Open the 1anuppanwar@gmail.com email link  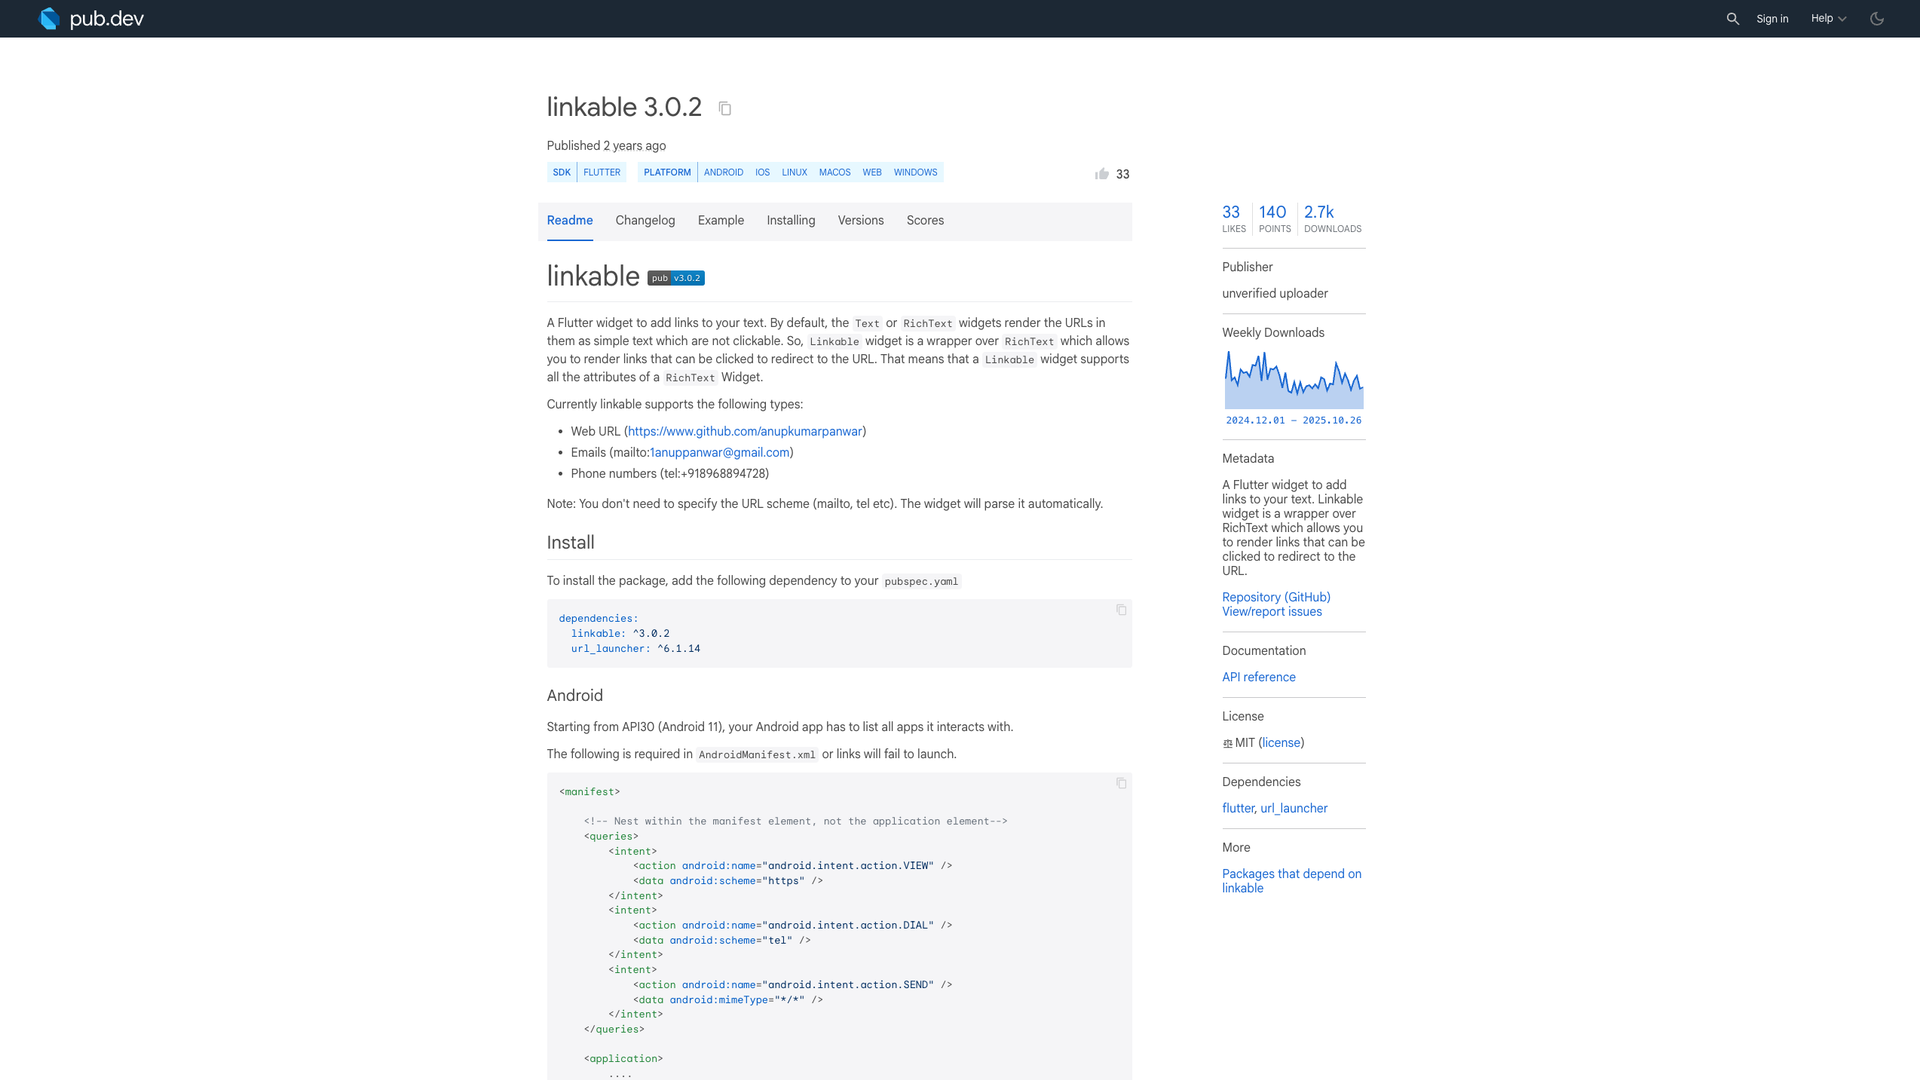coord(718,453)
